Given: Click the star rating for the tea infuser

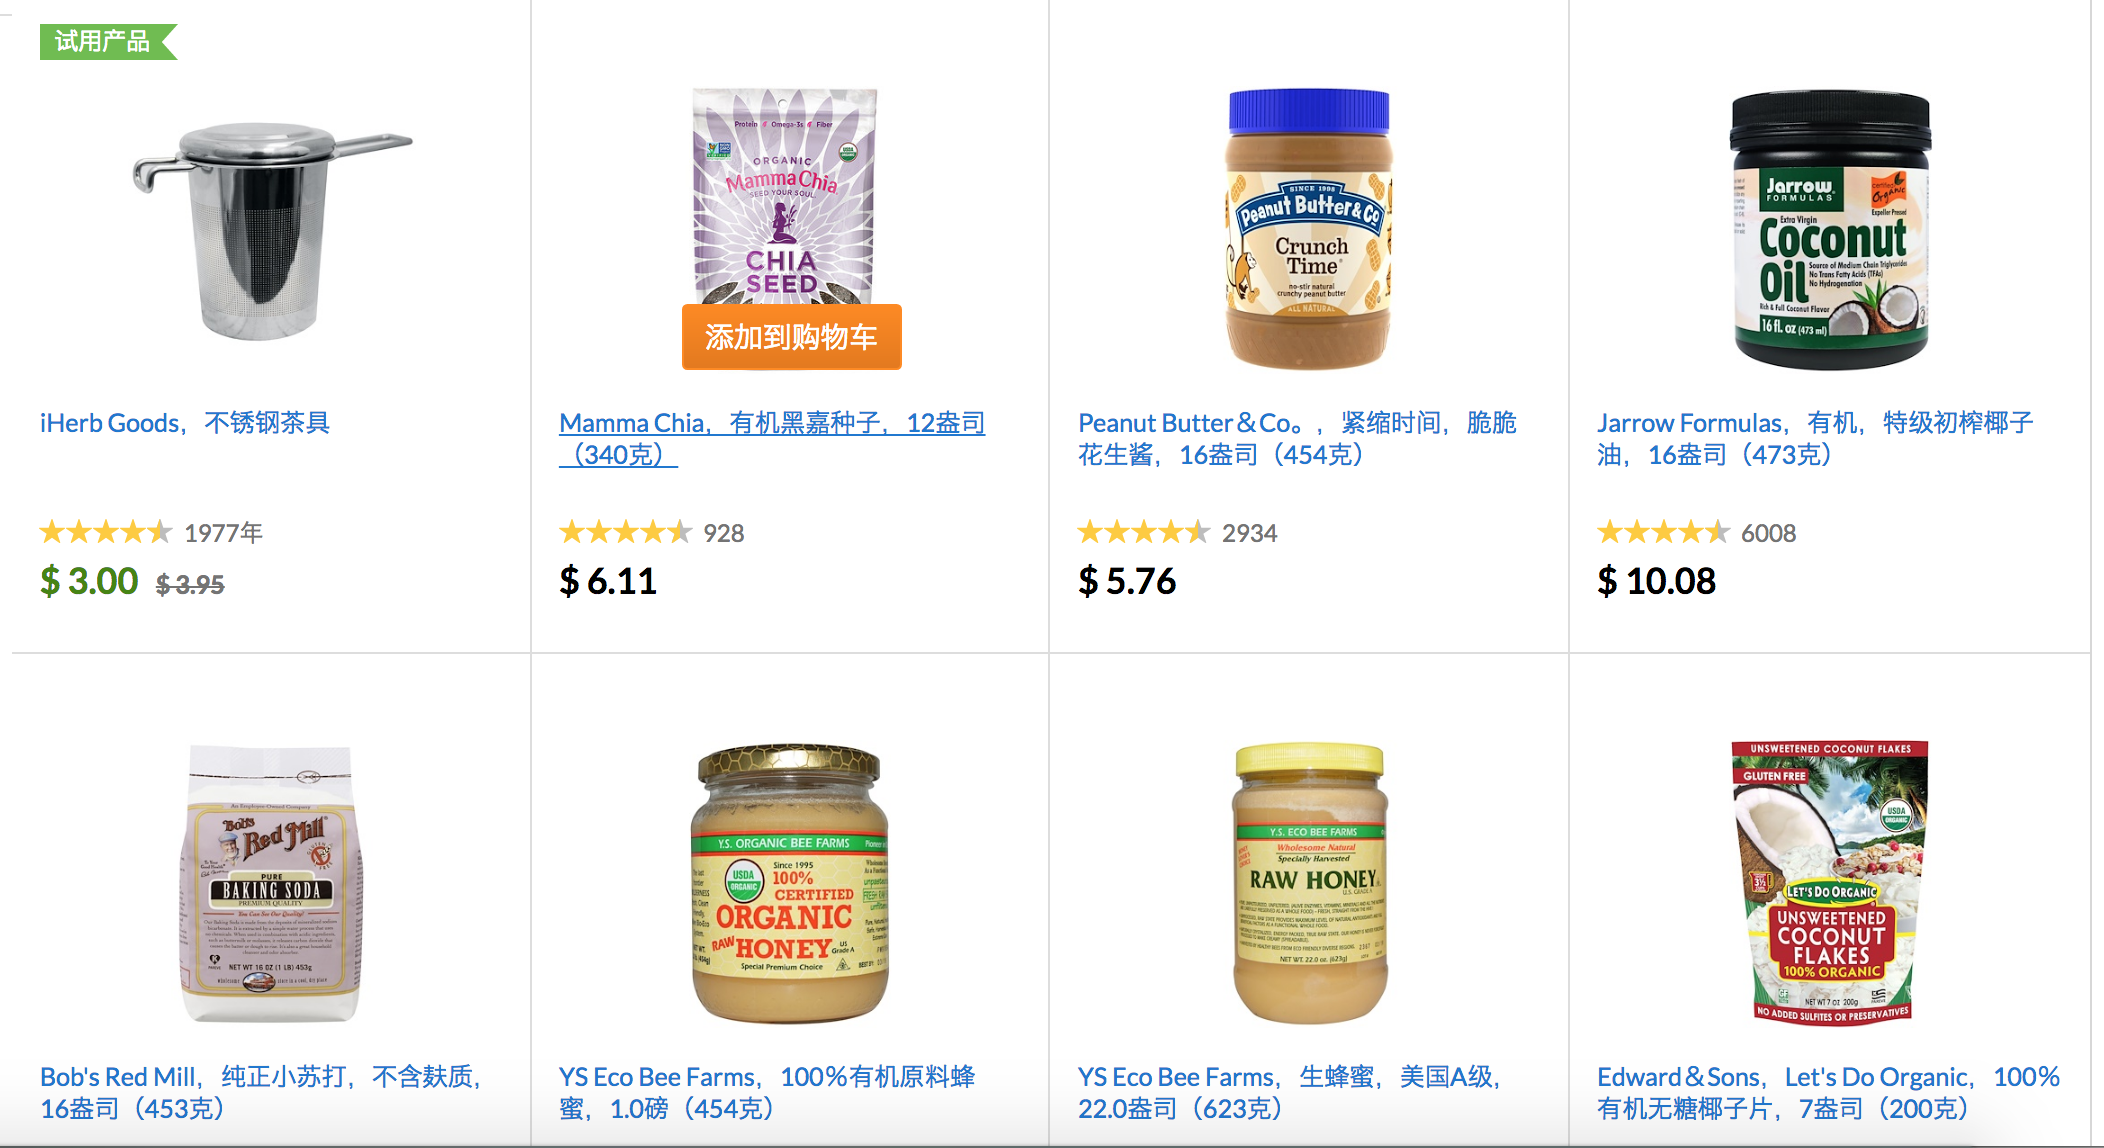Looking at the screenshot, I should (x=106, y=532).
